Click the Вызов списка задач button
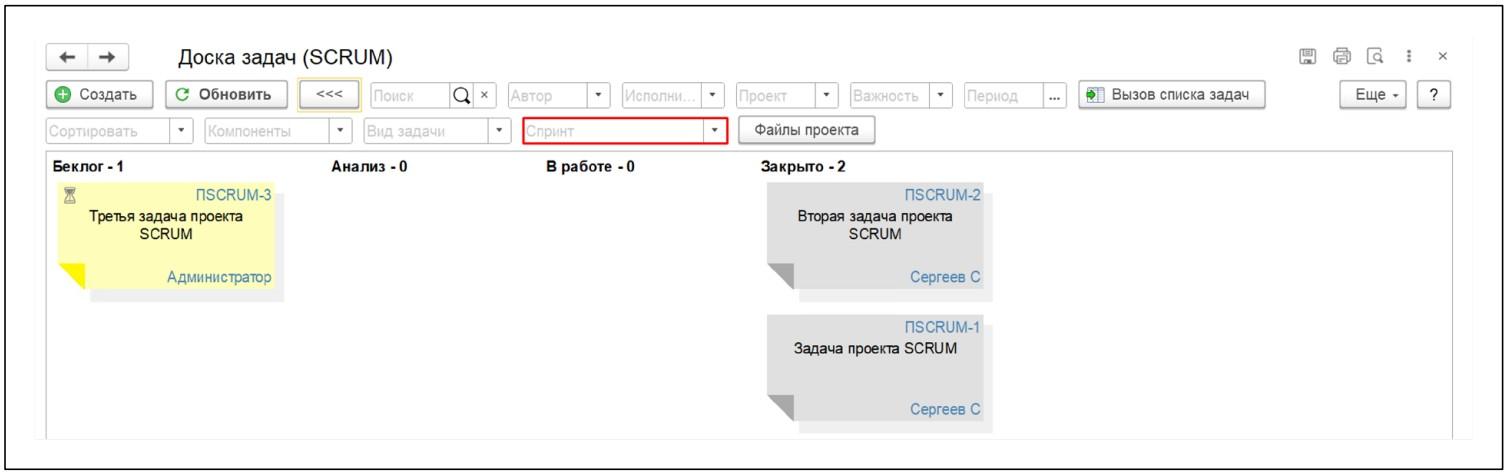Viewport: 1506px width, 472px height. (1171, 94)
